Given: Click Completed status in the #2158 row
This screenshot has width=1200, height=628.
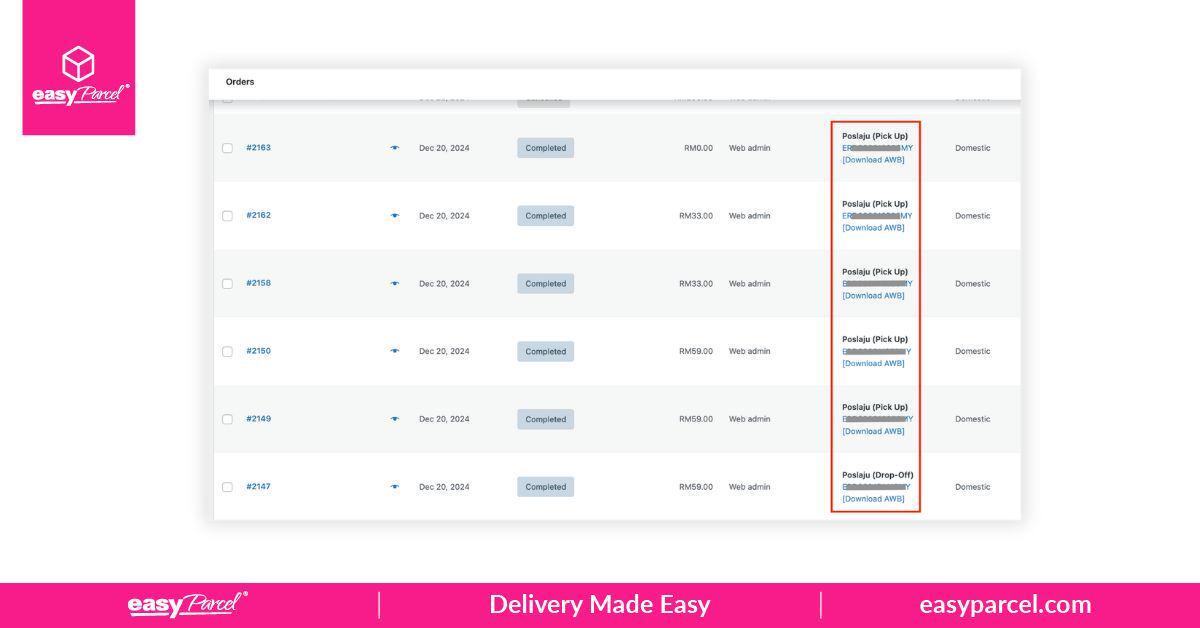Looking at the screenshot, I should point(546,284).
